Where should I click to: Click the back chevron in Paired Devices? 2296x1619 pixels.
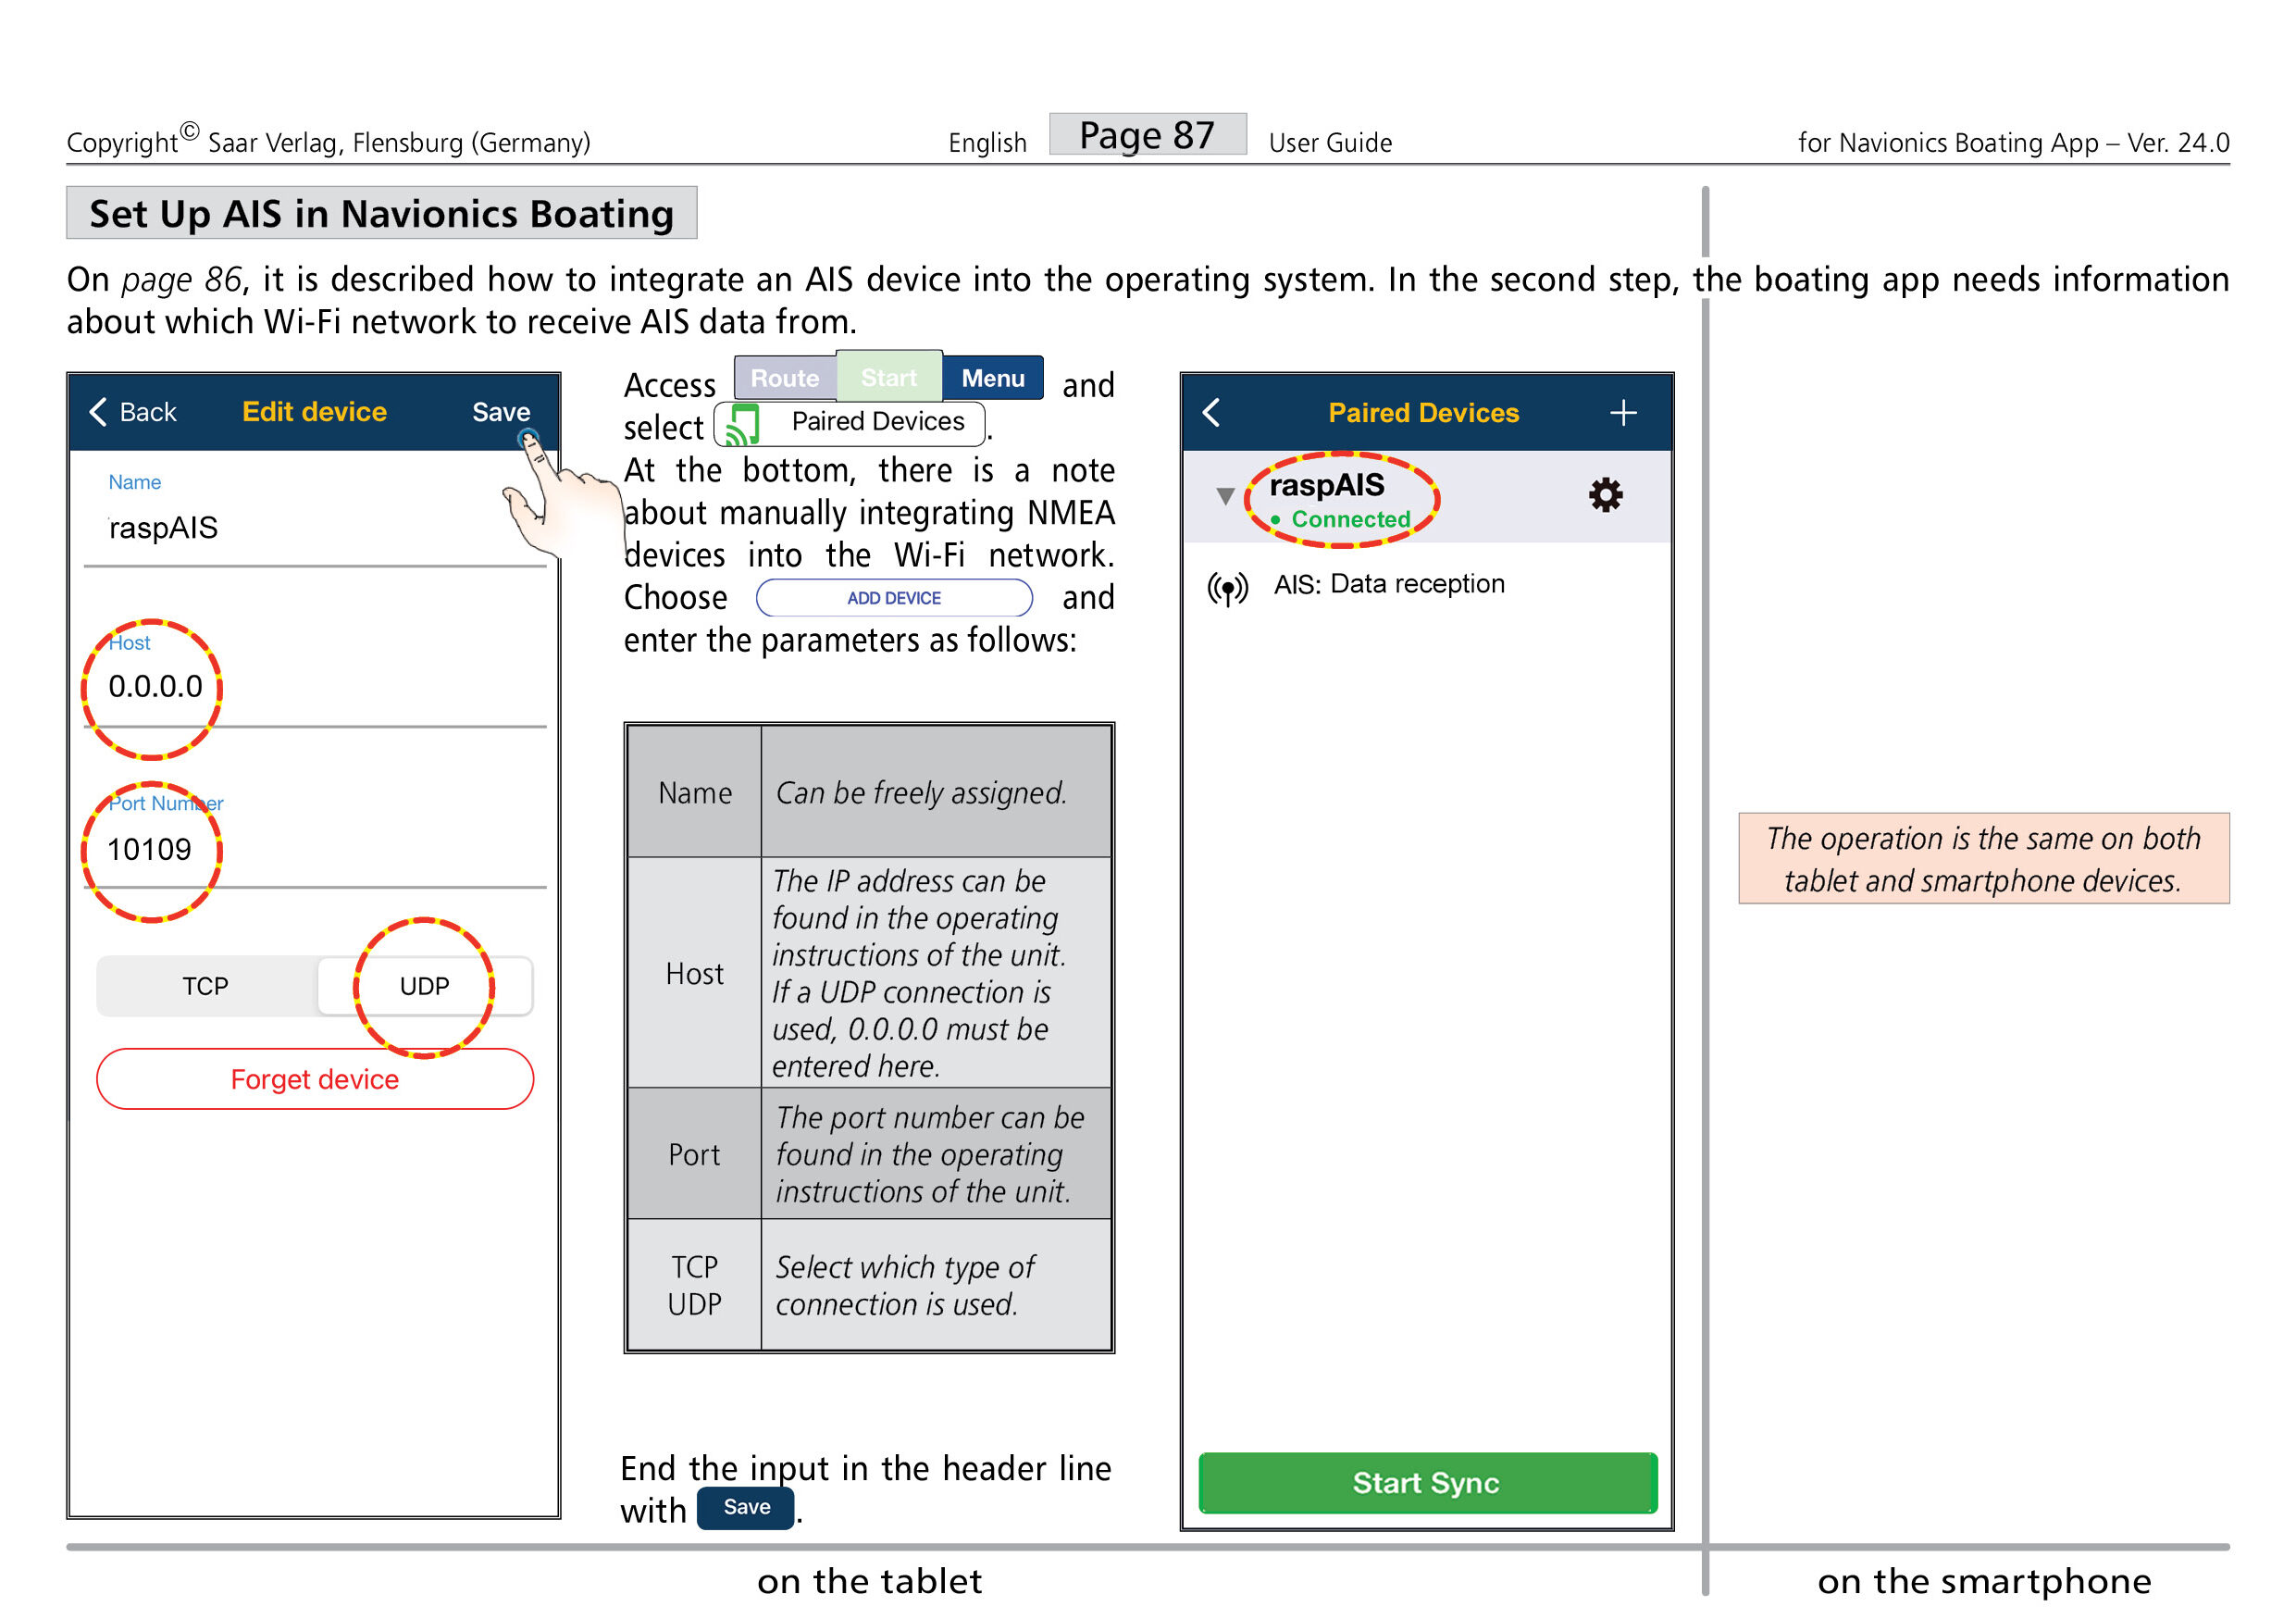point(1211,413)
